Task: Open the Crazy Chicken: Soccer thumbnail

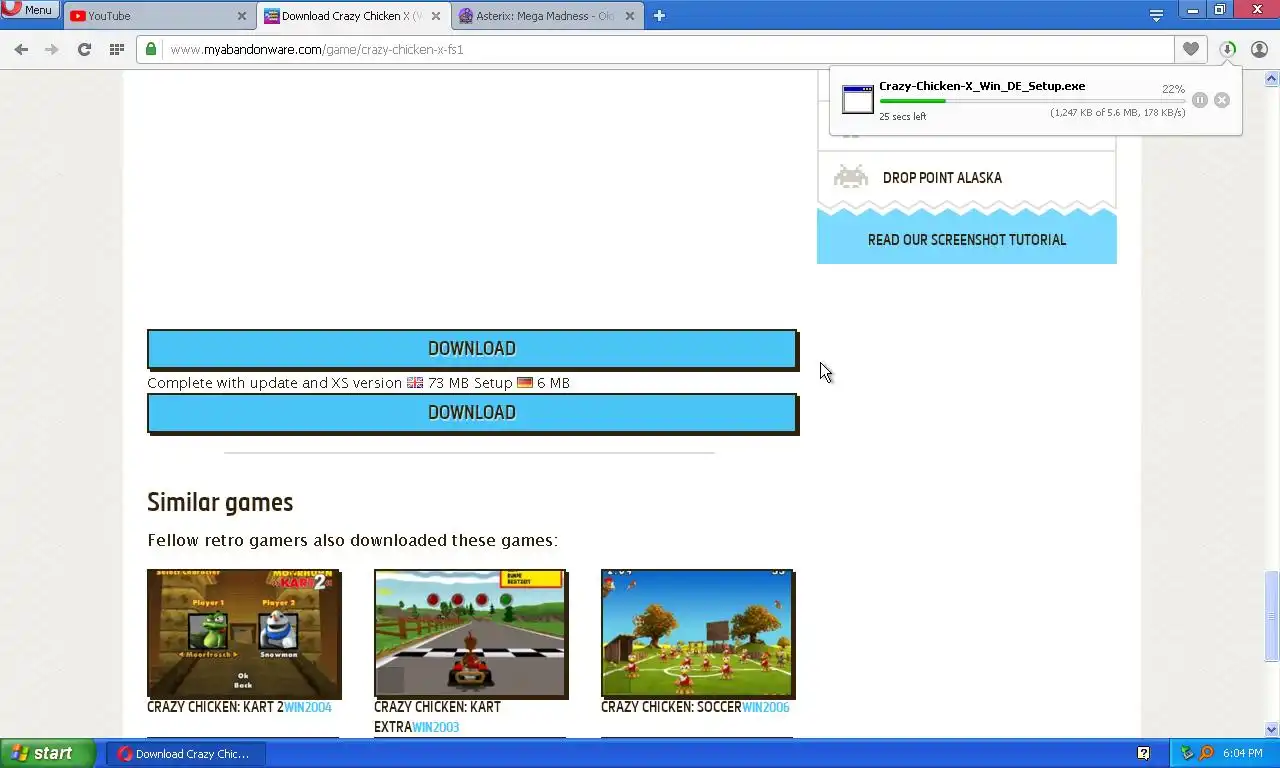Action: pyautogui.click(x=698, y=633)
